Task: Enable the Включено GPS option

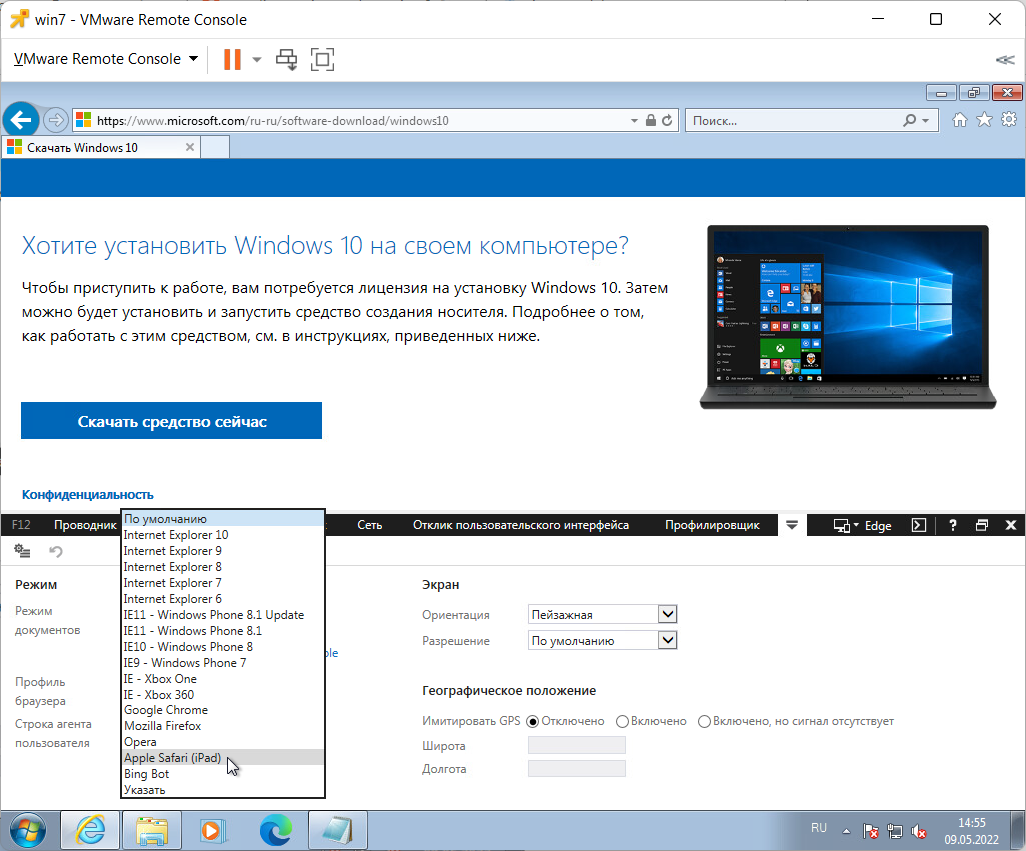Action: pos(620,721)
